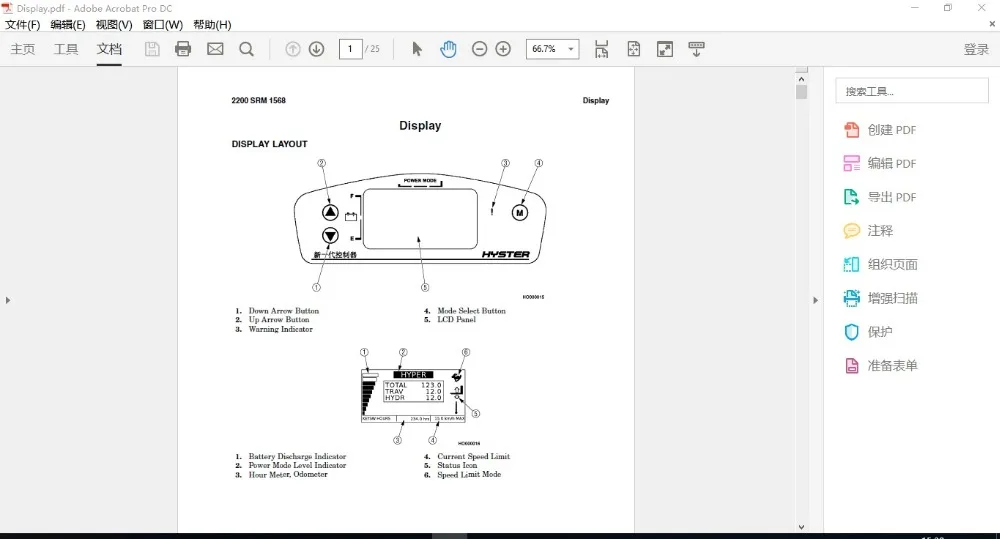
Task: Click the vertical scrollbar down arrow
Action: click(802, 528)
